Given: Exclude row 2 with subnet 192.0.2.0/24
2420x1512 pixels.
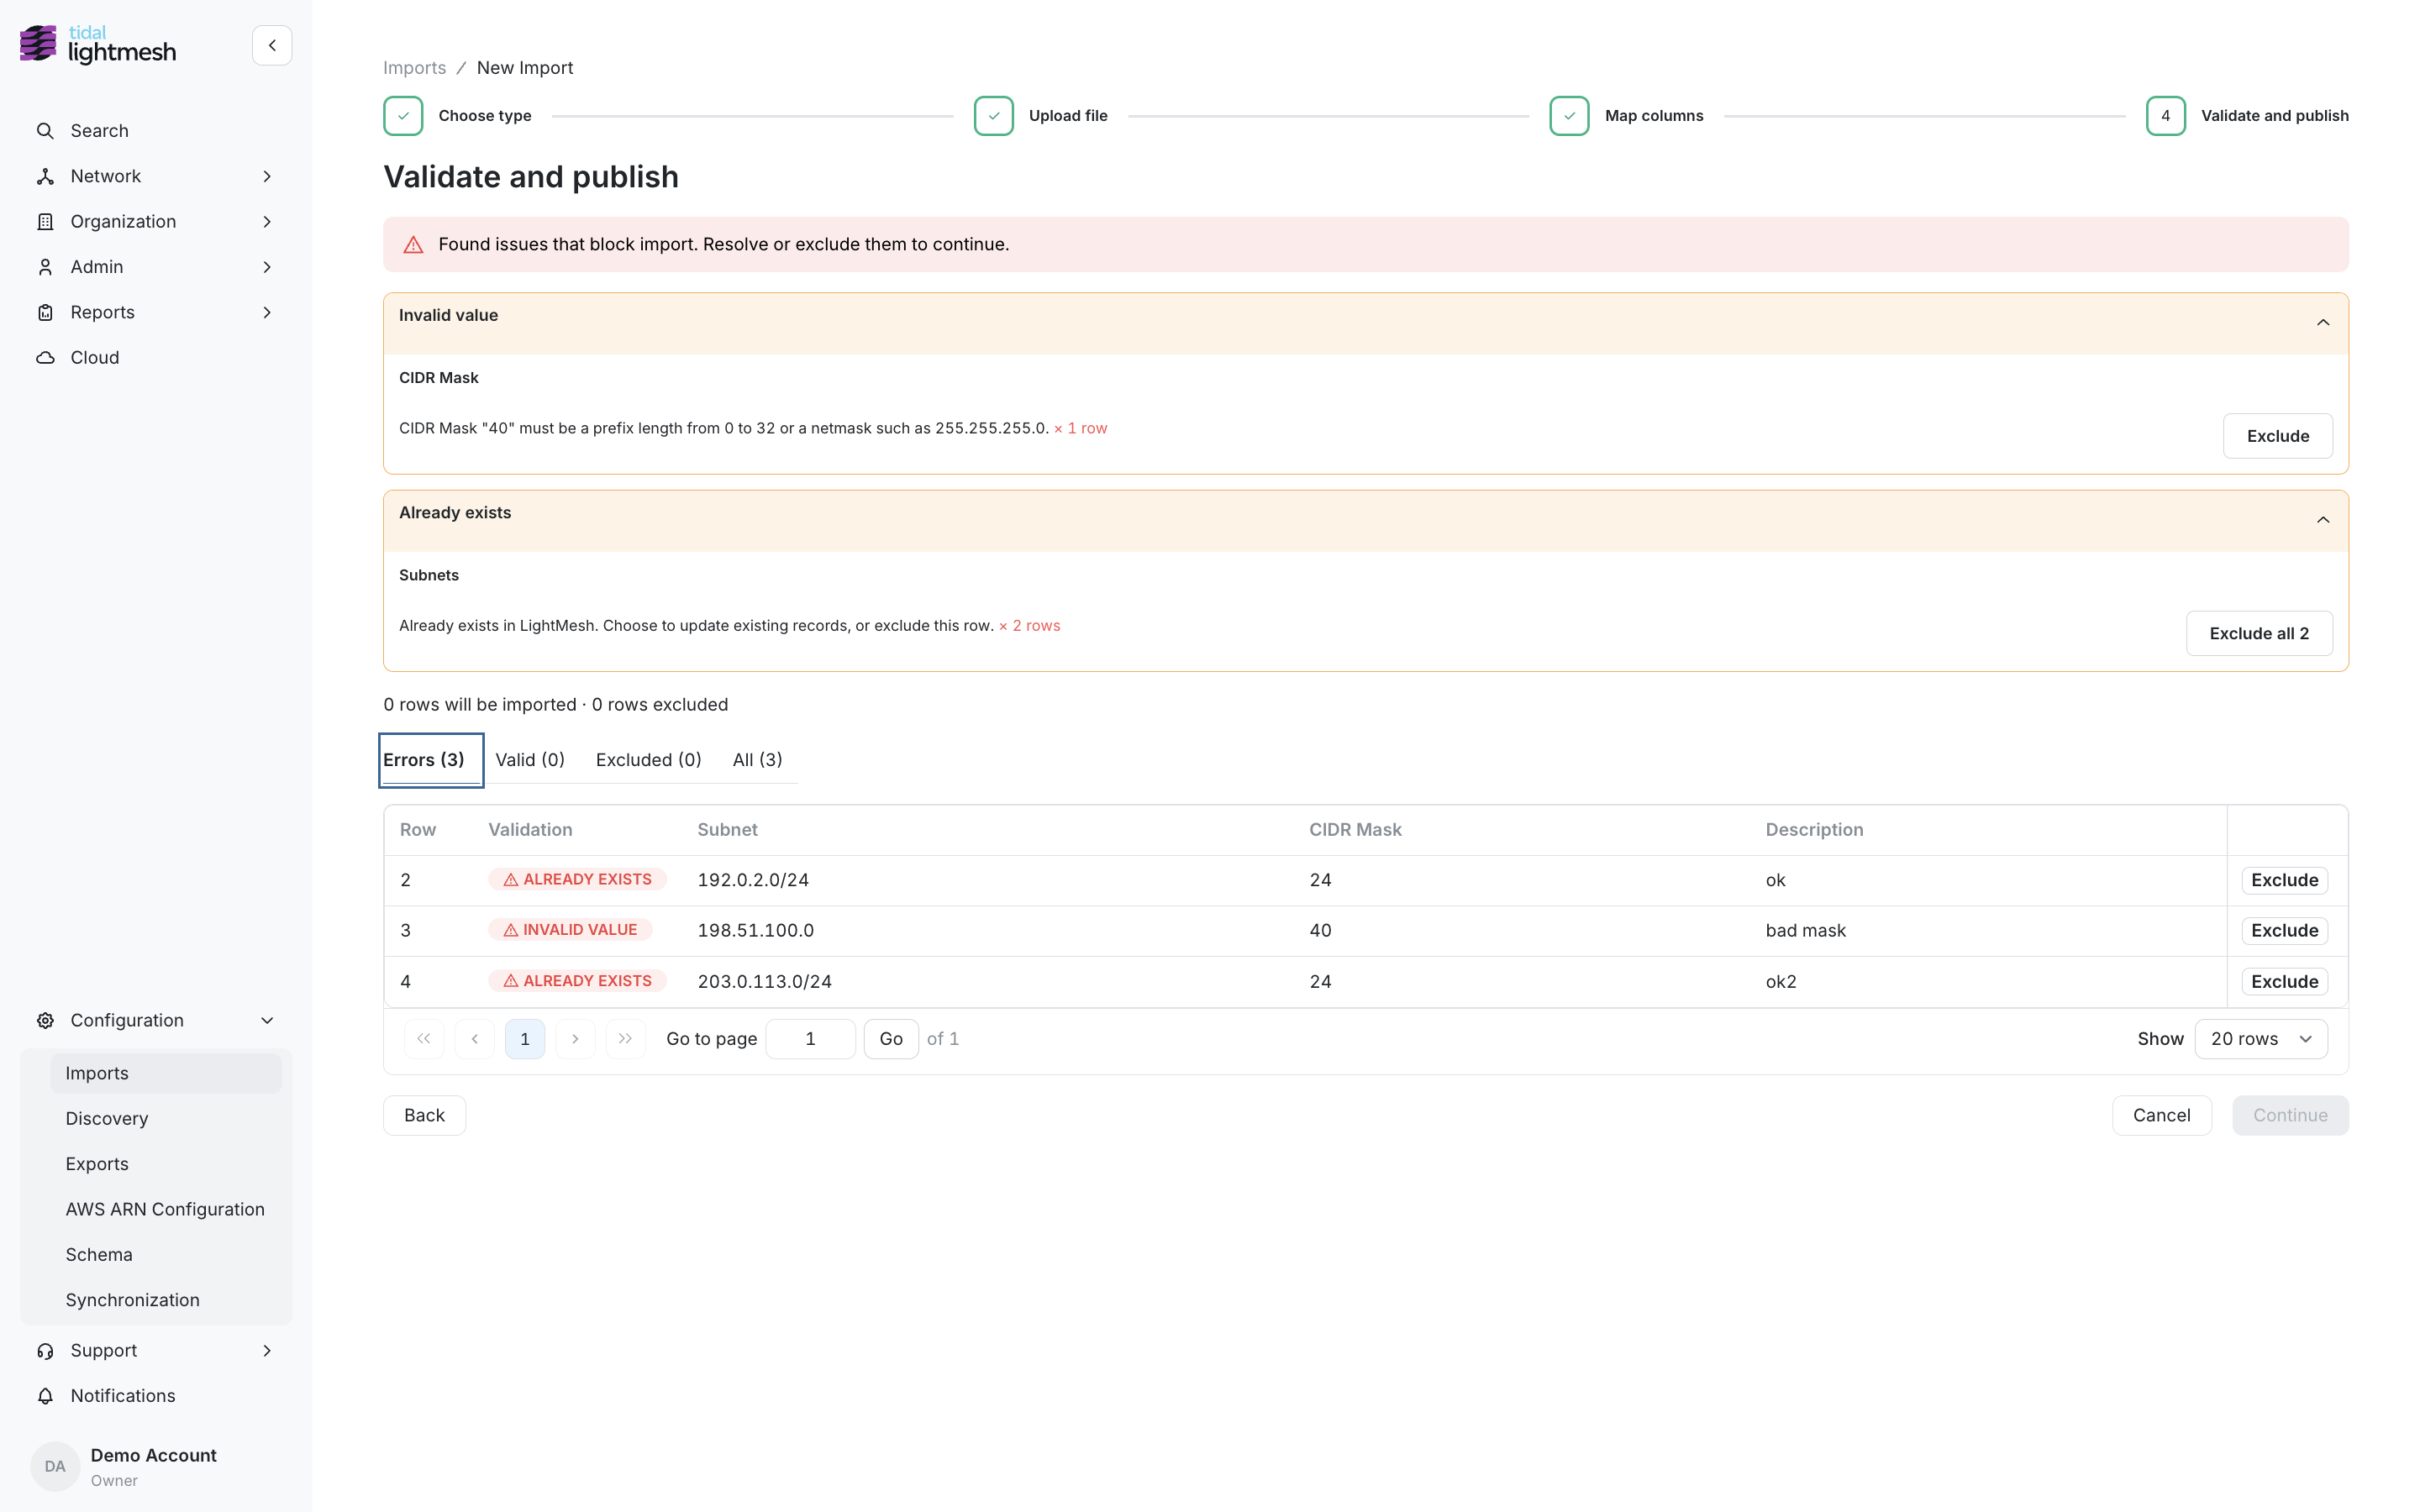Looking at the screenshot, I should pyautogui.click(x=2284, y=880).
